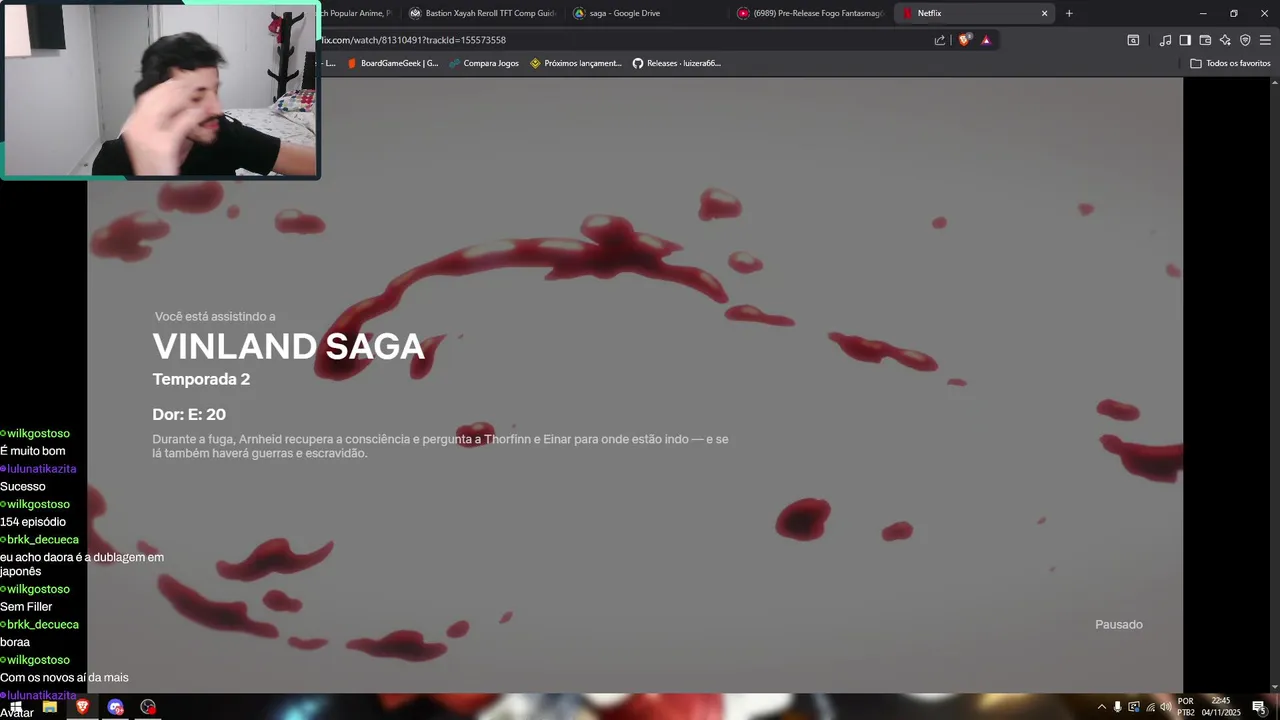Screen dimensions: 1280x720
Task: Click chat message '154 episódio'
Action: [33, 522]
